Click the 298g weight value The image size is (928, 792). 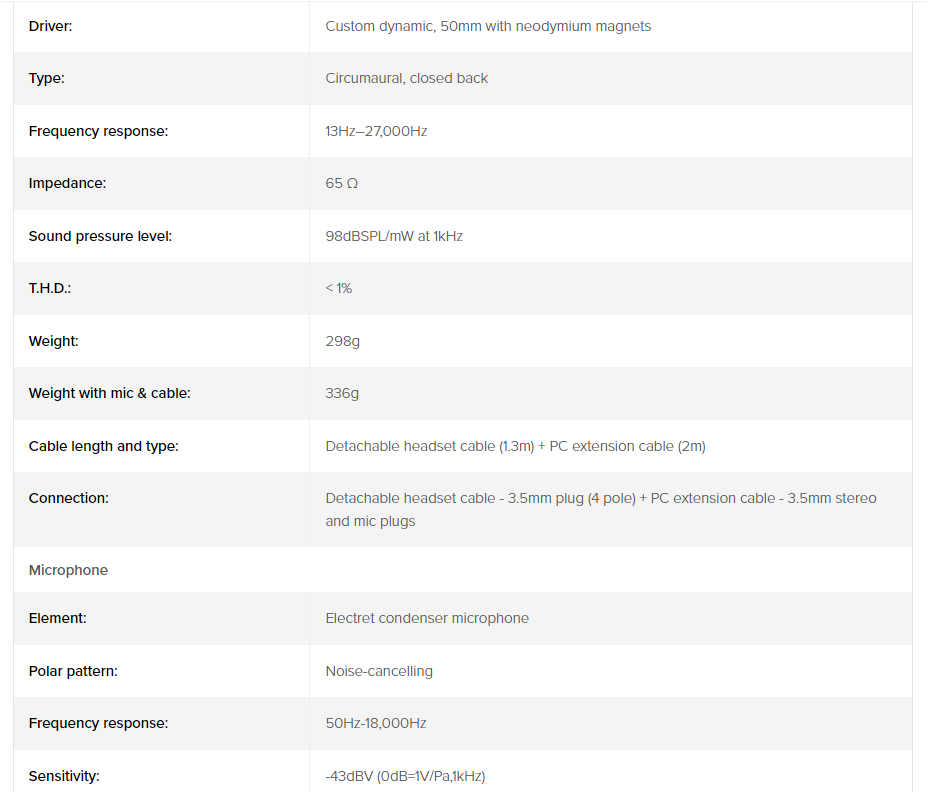[342, 341]
